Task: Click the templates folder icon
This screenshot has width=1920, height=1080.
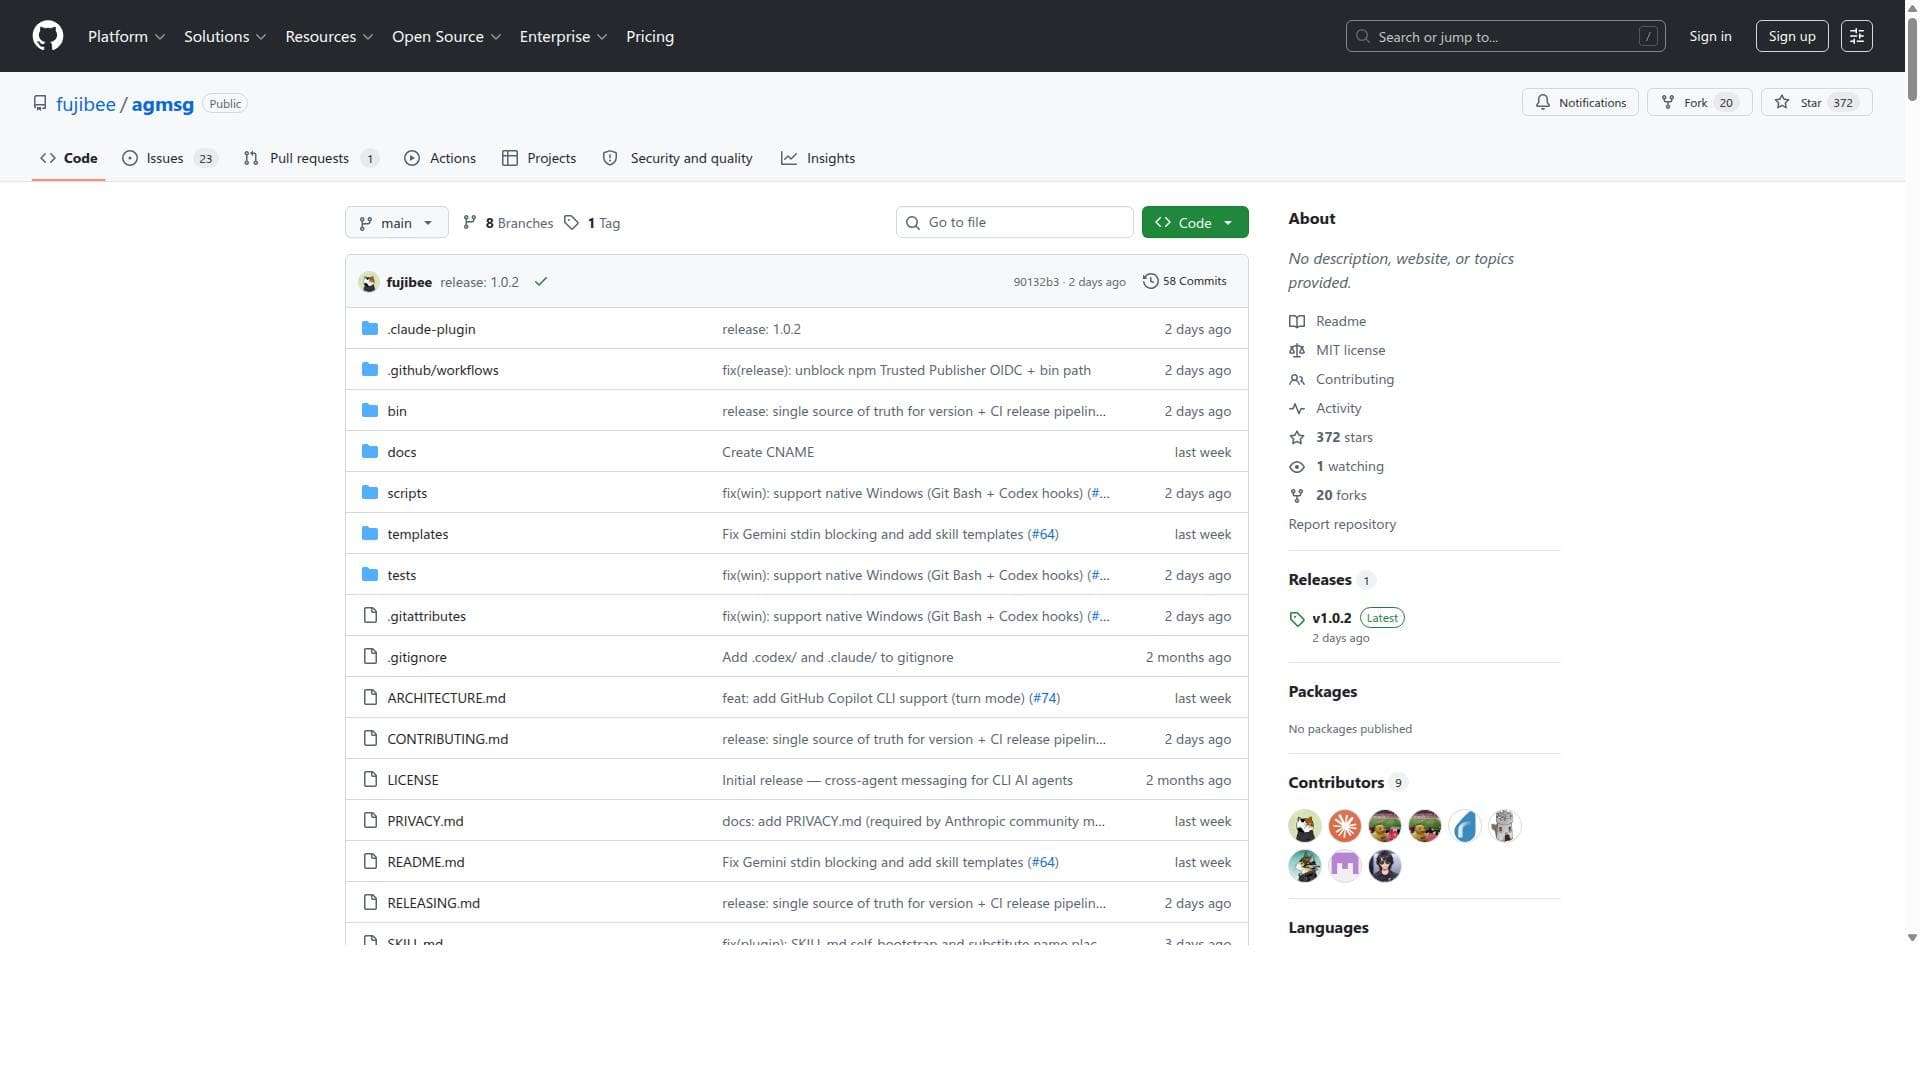Action: [x=370, y=534]
